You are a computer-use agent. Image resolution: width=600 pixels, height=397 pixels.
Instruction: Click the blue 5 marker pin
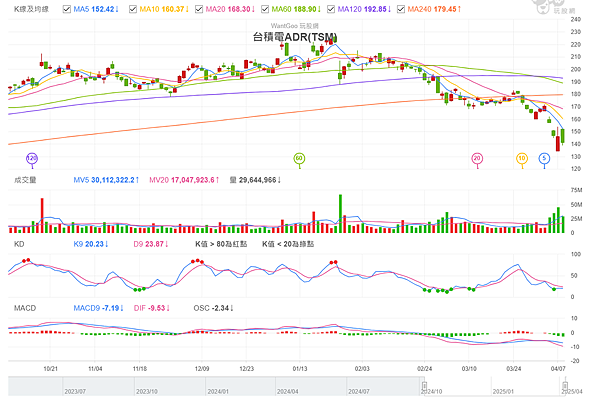(x=544, y=158)
